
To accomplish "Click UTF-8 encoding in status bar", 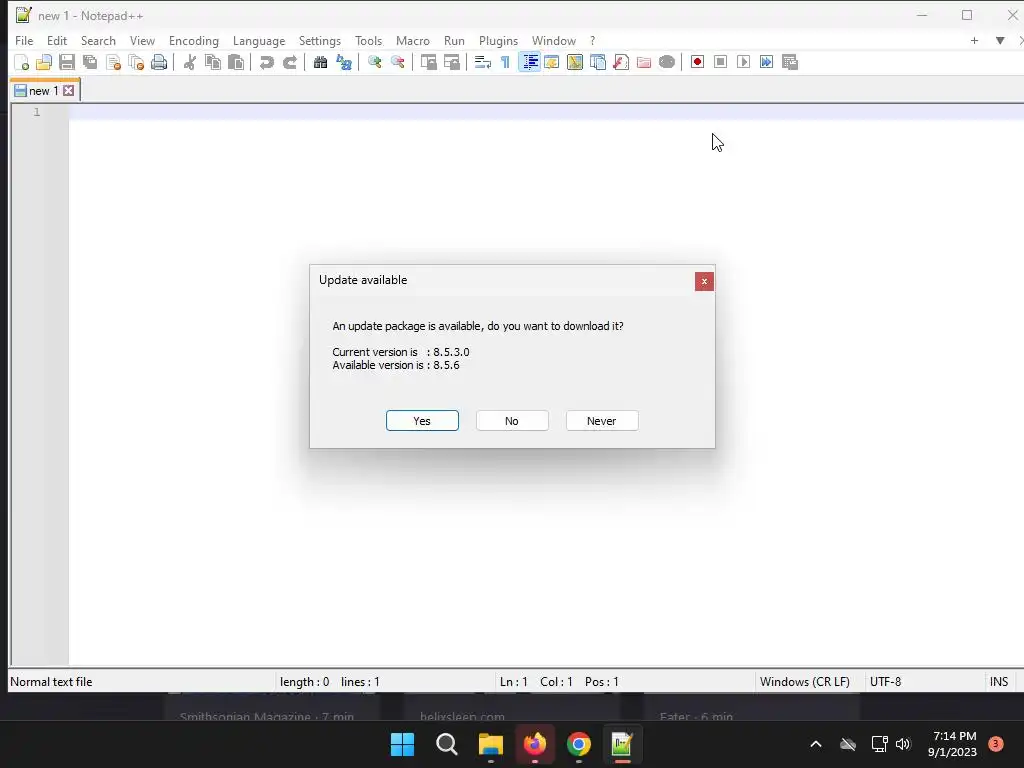I will 886,682.
